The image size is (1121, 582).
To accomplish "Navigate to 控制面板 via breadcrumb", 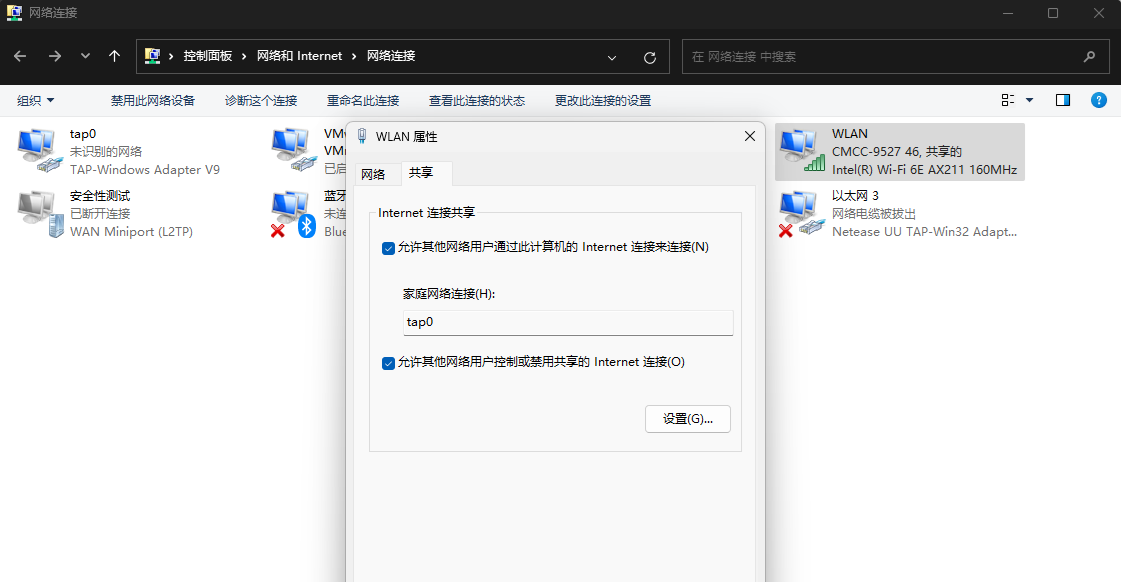I will click(206, 57).
